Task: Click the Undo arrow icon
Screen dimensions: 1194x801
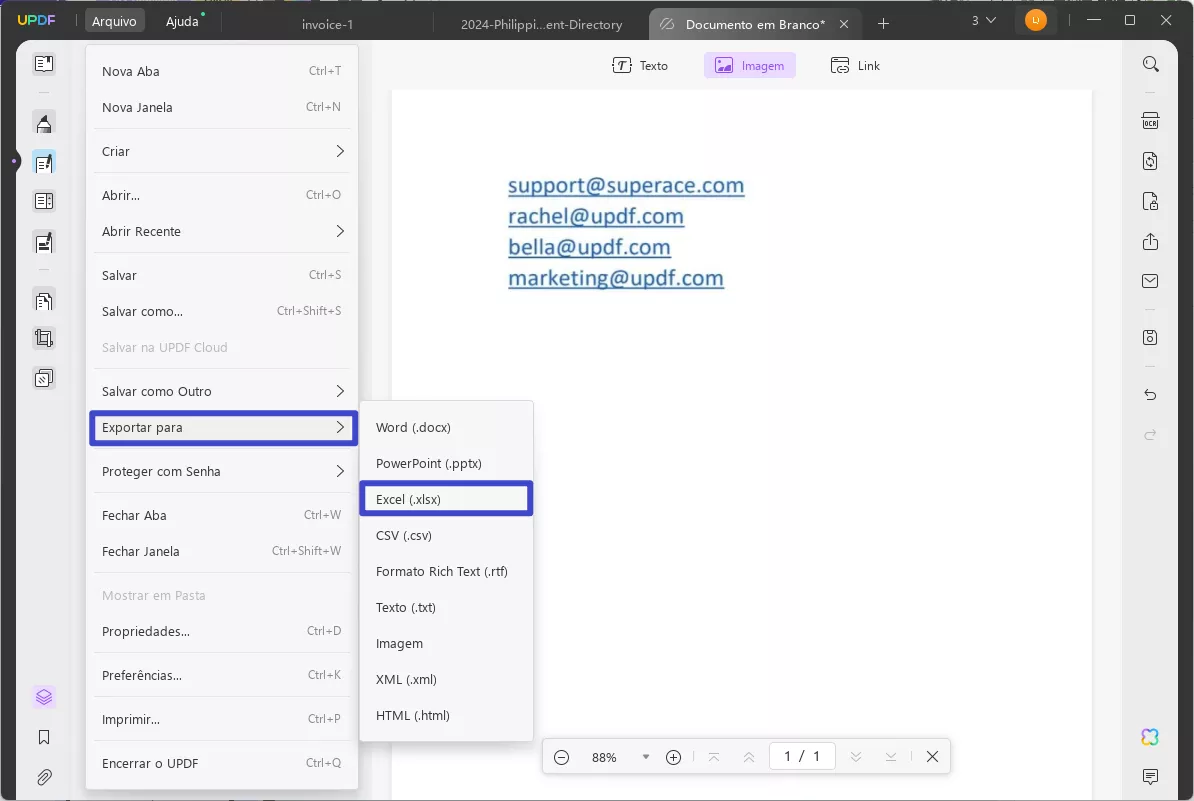Action: point(1151,394)
